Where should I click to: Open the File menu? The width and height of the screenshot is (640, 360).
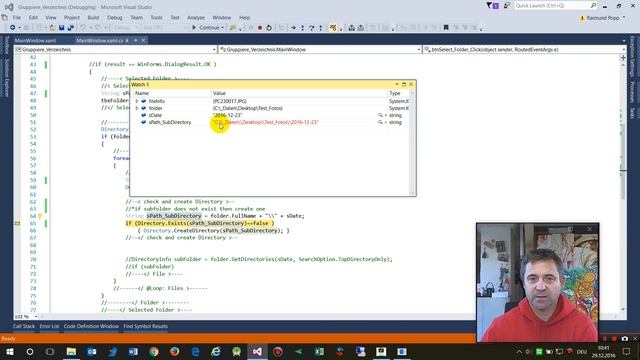[17, 18]
